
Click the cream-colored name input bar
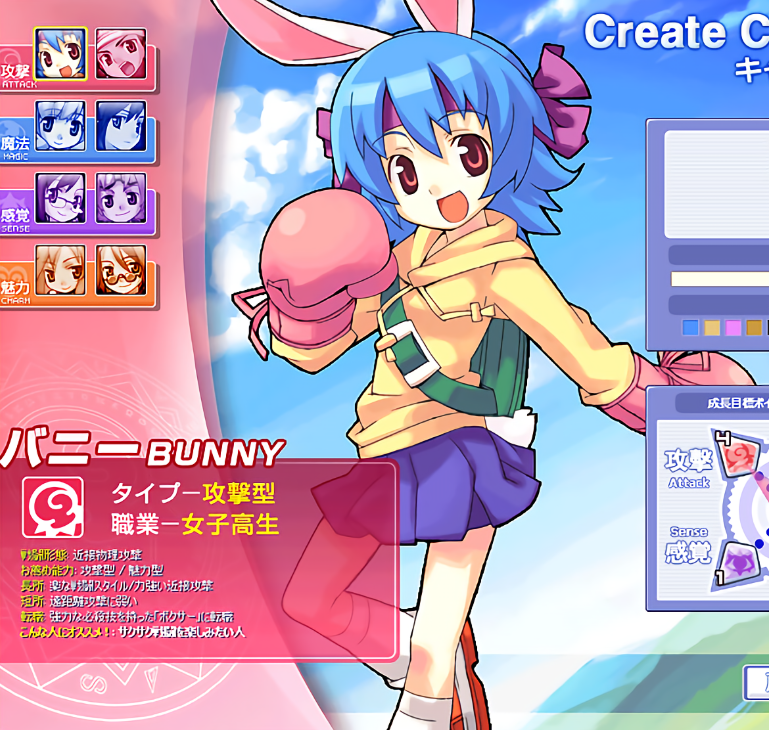click(719, 279)
